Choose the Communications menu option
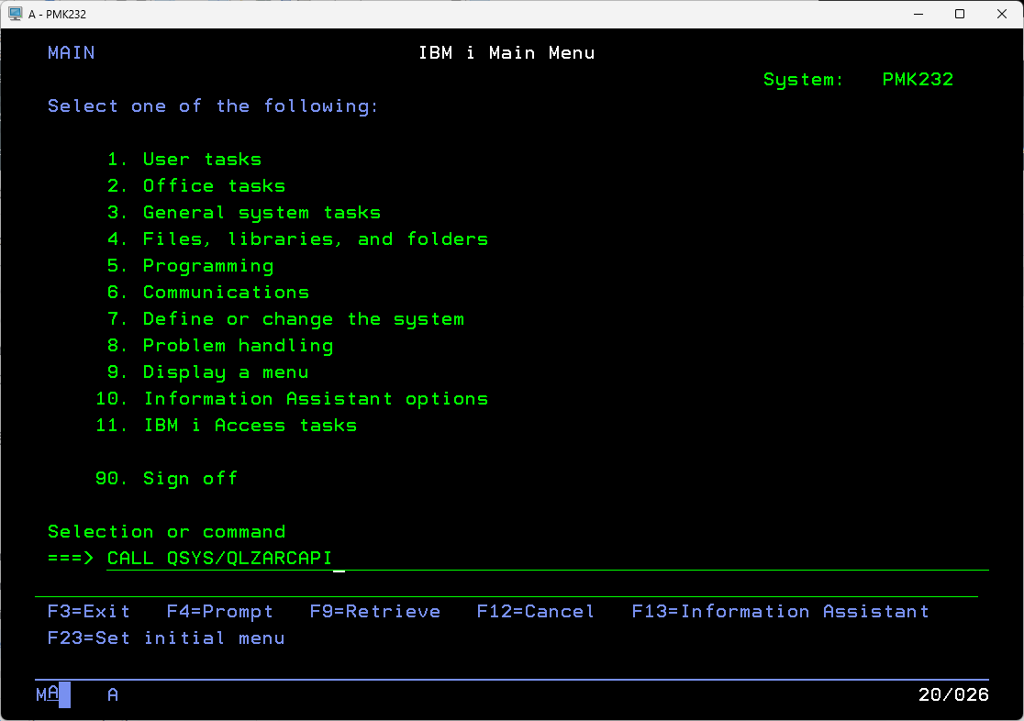The height and width of the screenshot is (721, 1024). coord(226,292)
